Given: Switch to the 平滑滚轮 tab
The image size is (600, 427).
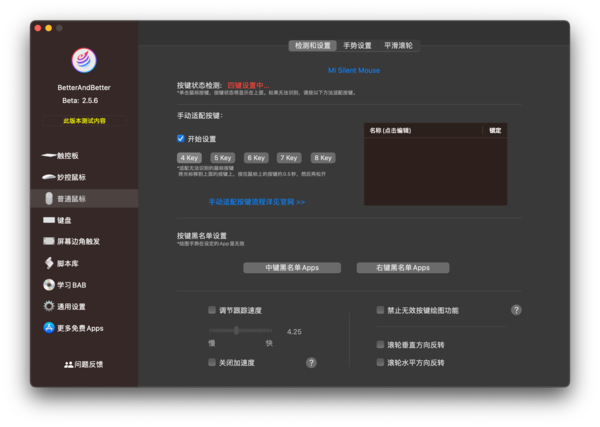Looking at the screenshot, I should click(398, 46).
